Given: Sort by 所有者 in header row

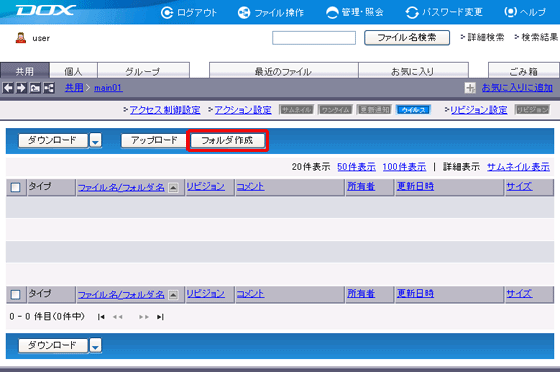Looking at the screenshot, I should click(361, 186).
